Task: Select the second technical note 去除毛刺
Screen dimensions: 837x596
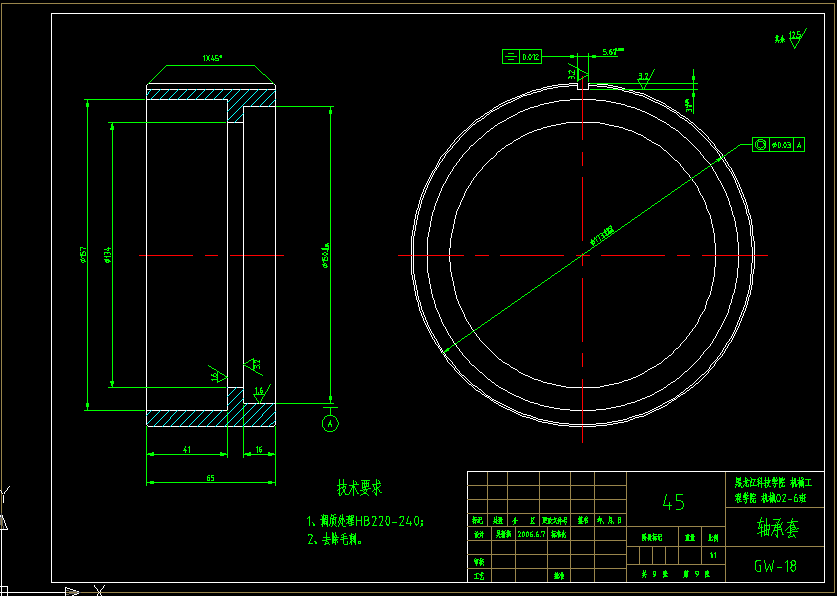Action: (x=335, y=540)
